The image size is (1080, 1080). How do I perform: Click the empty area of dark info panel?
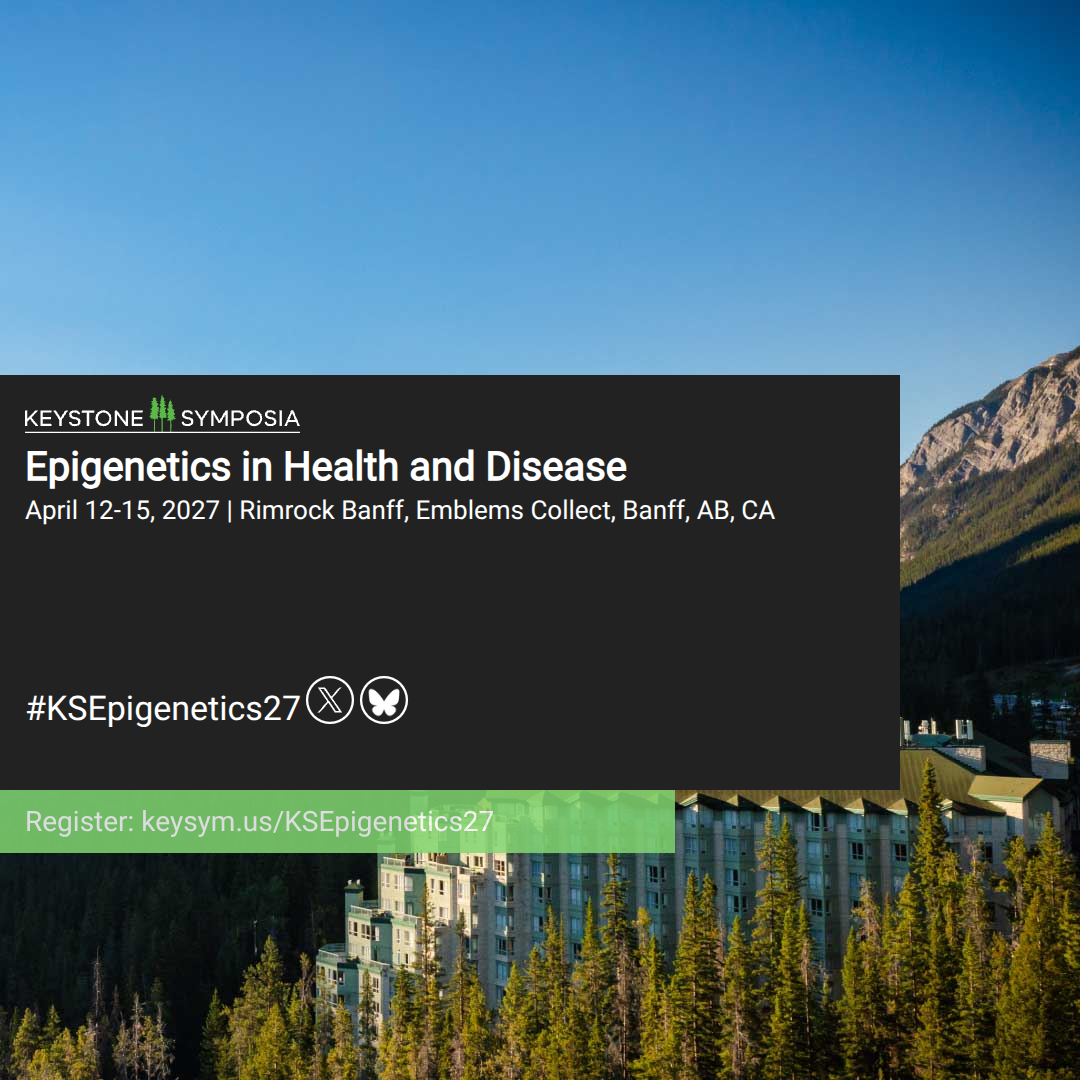point(448,599)
